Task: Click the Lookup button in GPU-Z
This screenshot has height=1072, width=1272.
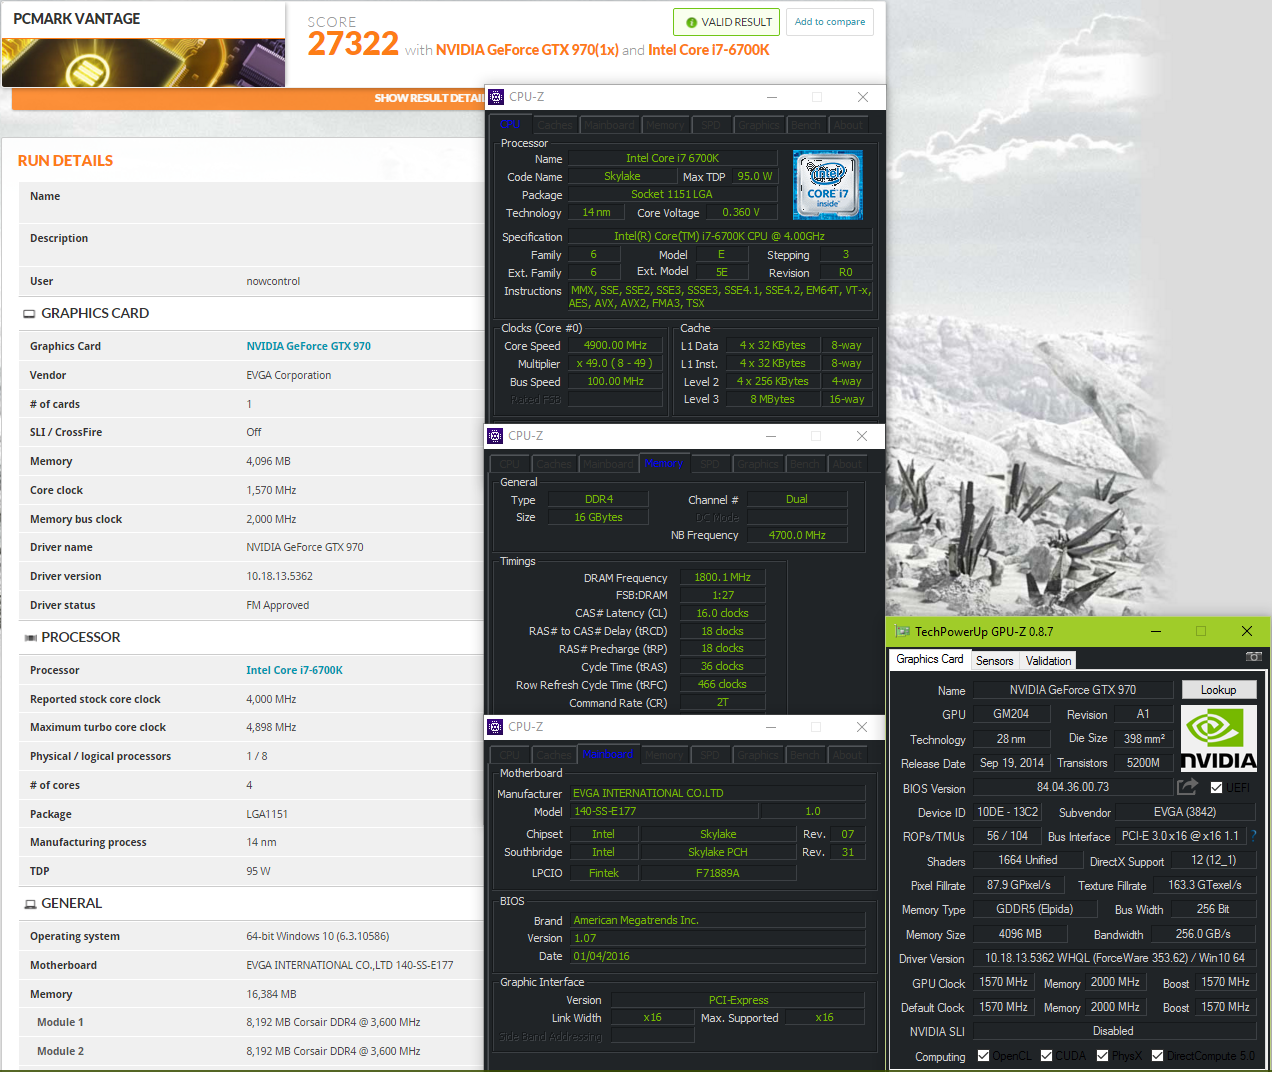Action: click(1218, 690)
